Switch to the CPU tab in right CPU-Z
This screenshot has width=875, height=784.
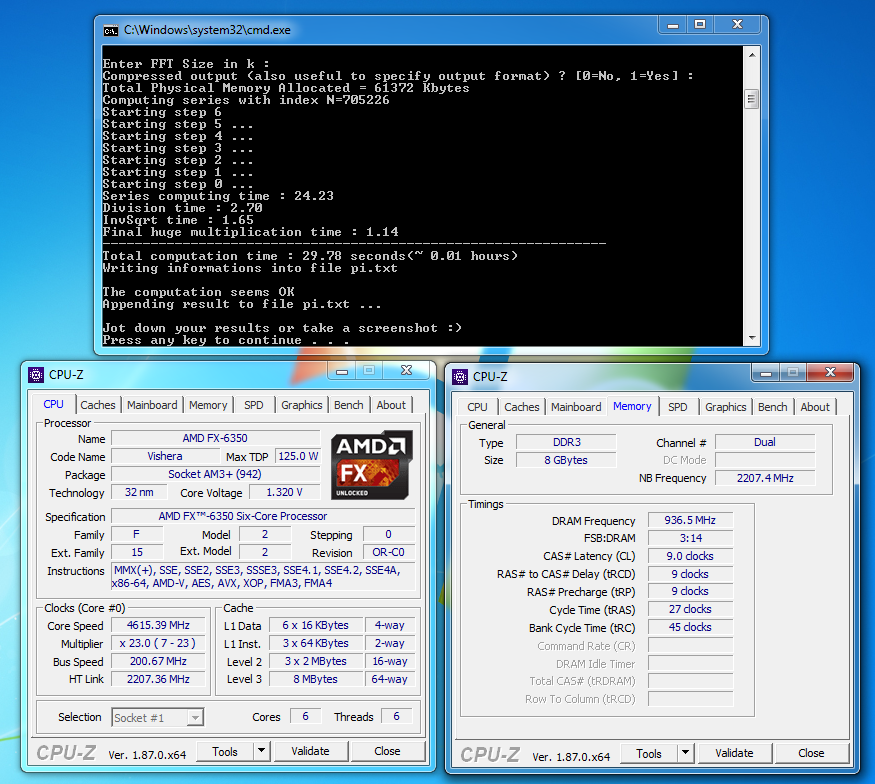click(477, 407)
